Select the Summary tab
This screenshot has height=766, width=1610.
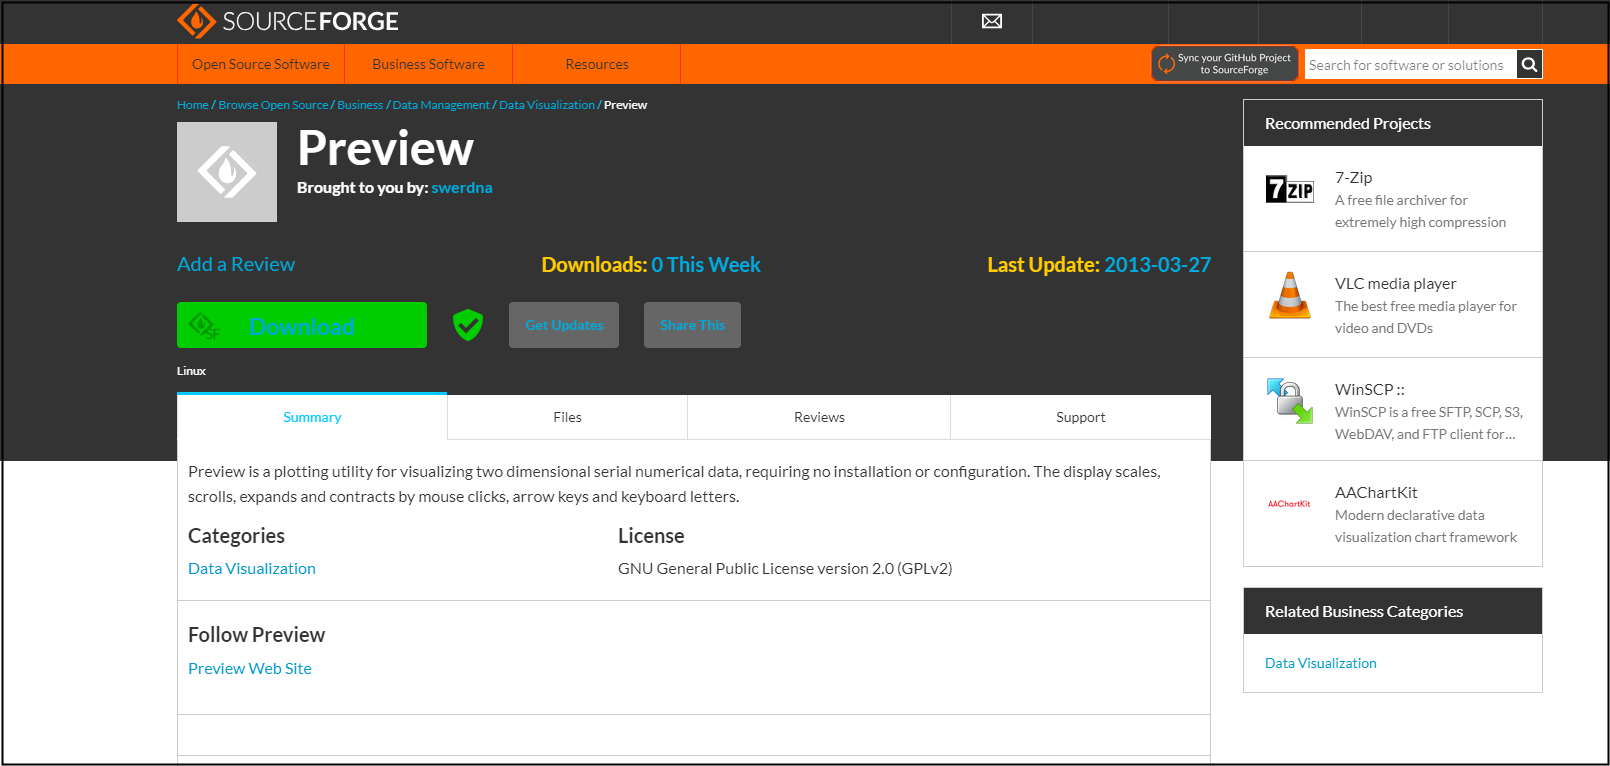click(312, 417)
